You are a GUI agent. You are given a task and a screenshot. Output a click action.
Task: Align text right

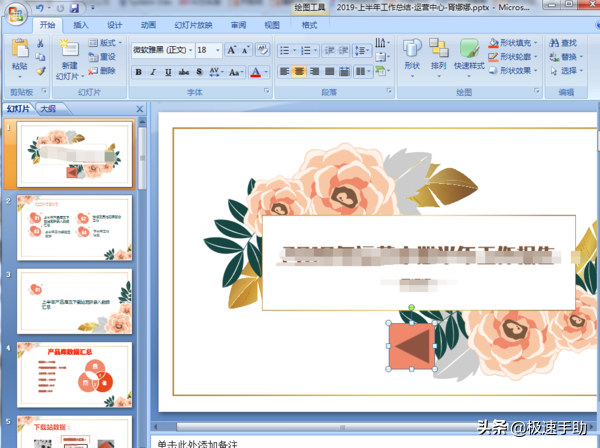[315, 71]
